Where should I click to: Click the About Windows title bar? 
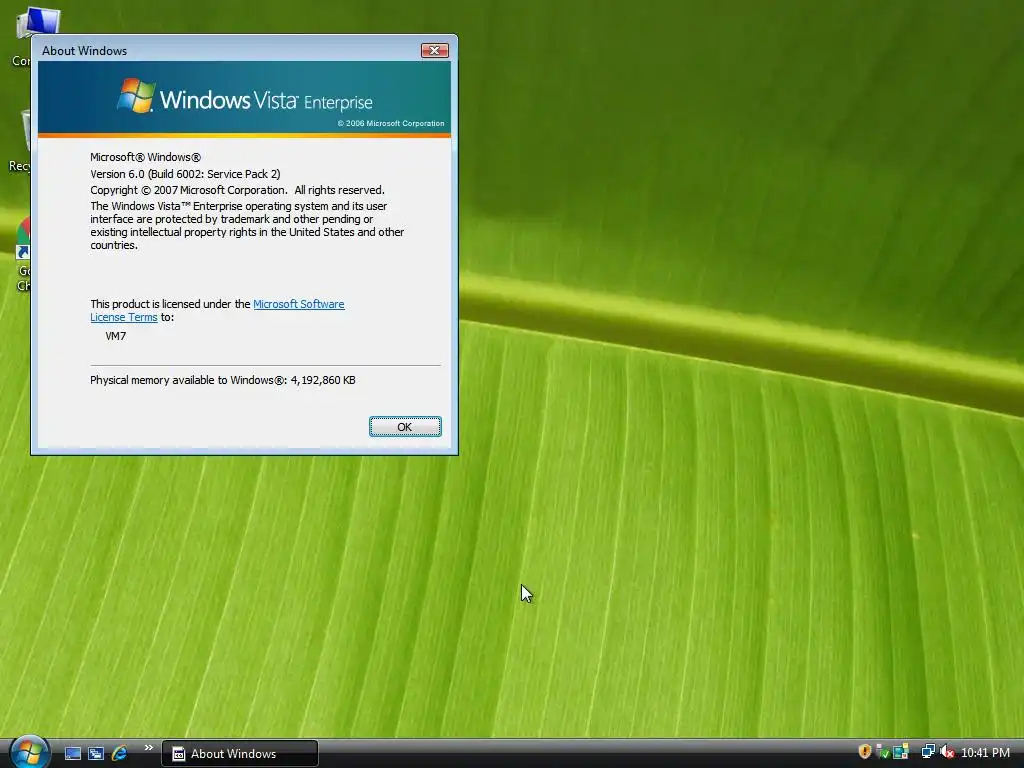click(x=229, y=50)
